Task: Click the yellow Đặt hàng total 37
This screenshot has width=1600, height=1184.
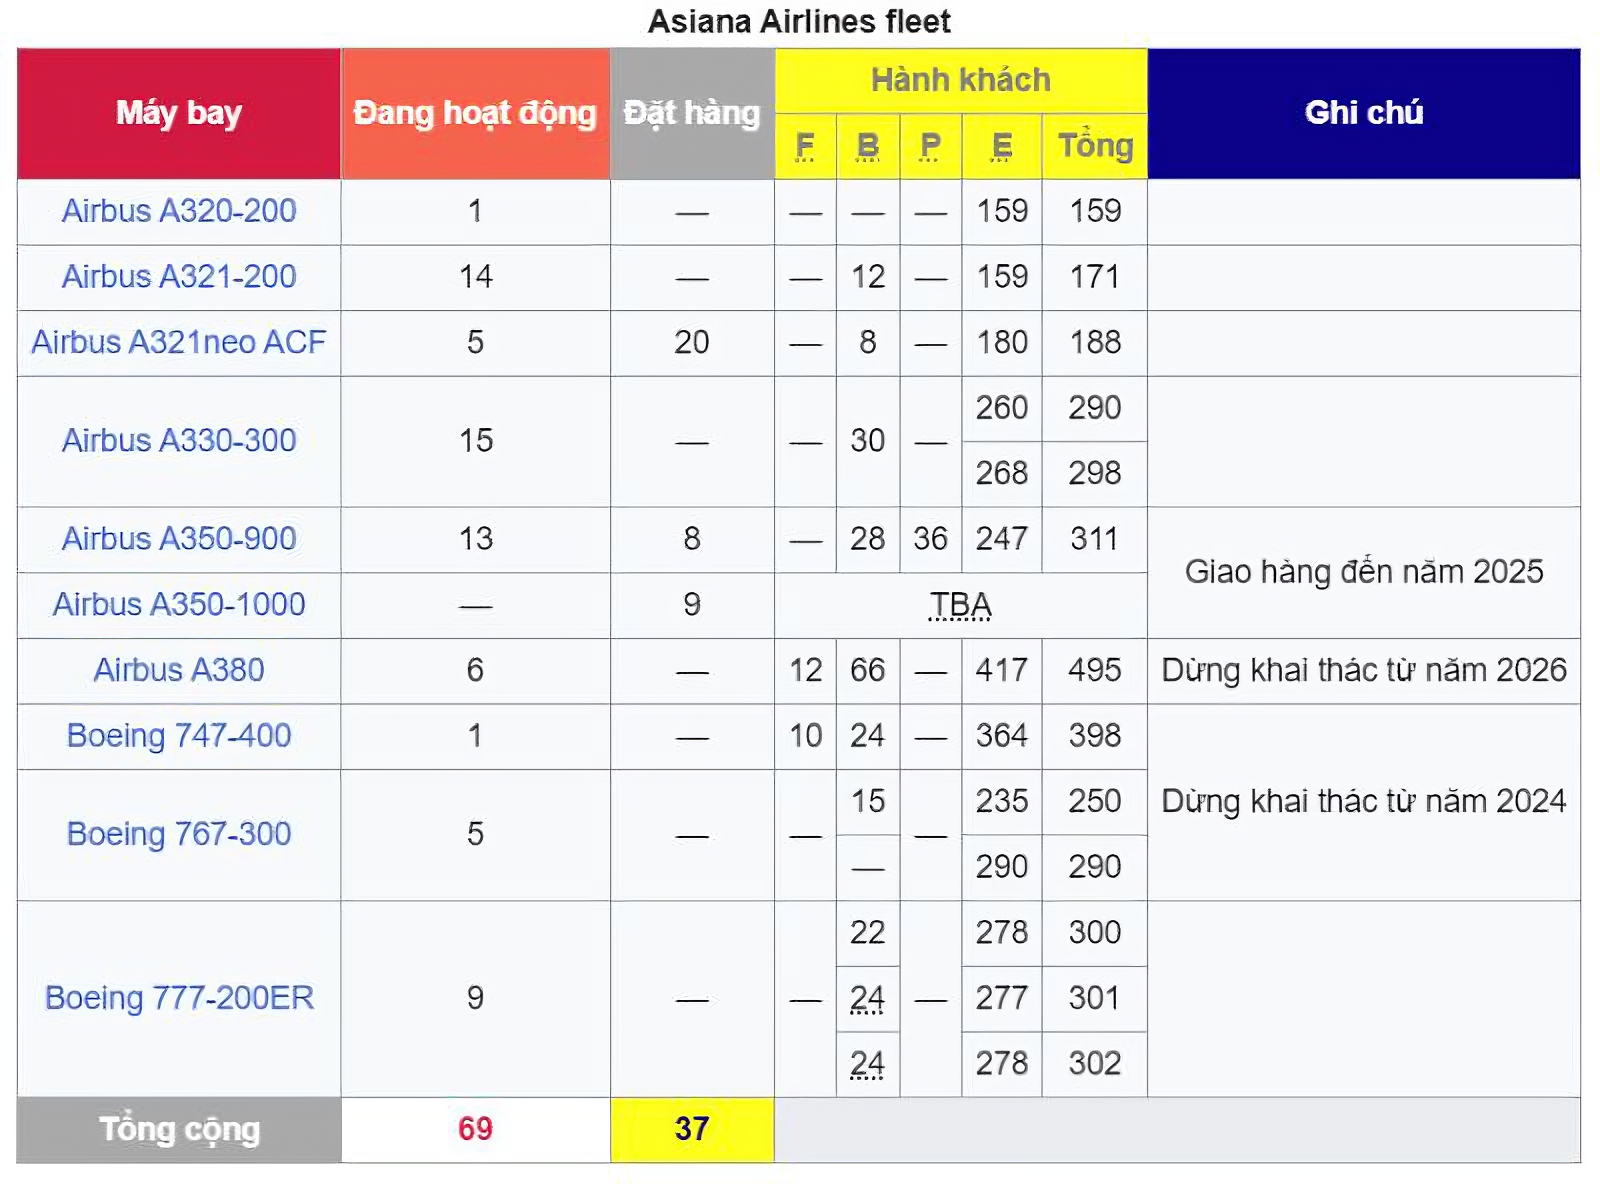Action: [x=692, y=1129]
